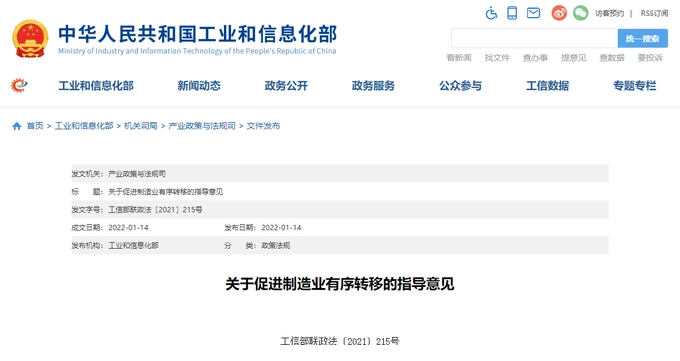This screenshot has height=361, width=680.
Task: Click 访客预约 link
Action: tap(609, 13)
